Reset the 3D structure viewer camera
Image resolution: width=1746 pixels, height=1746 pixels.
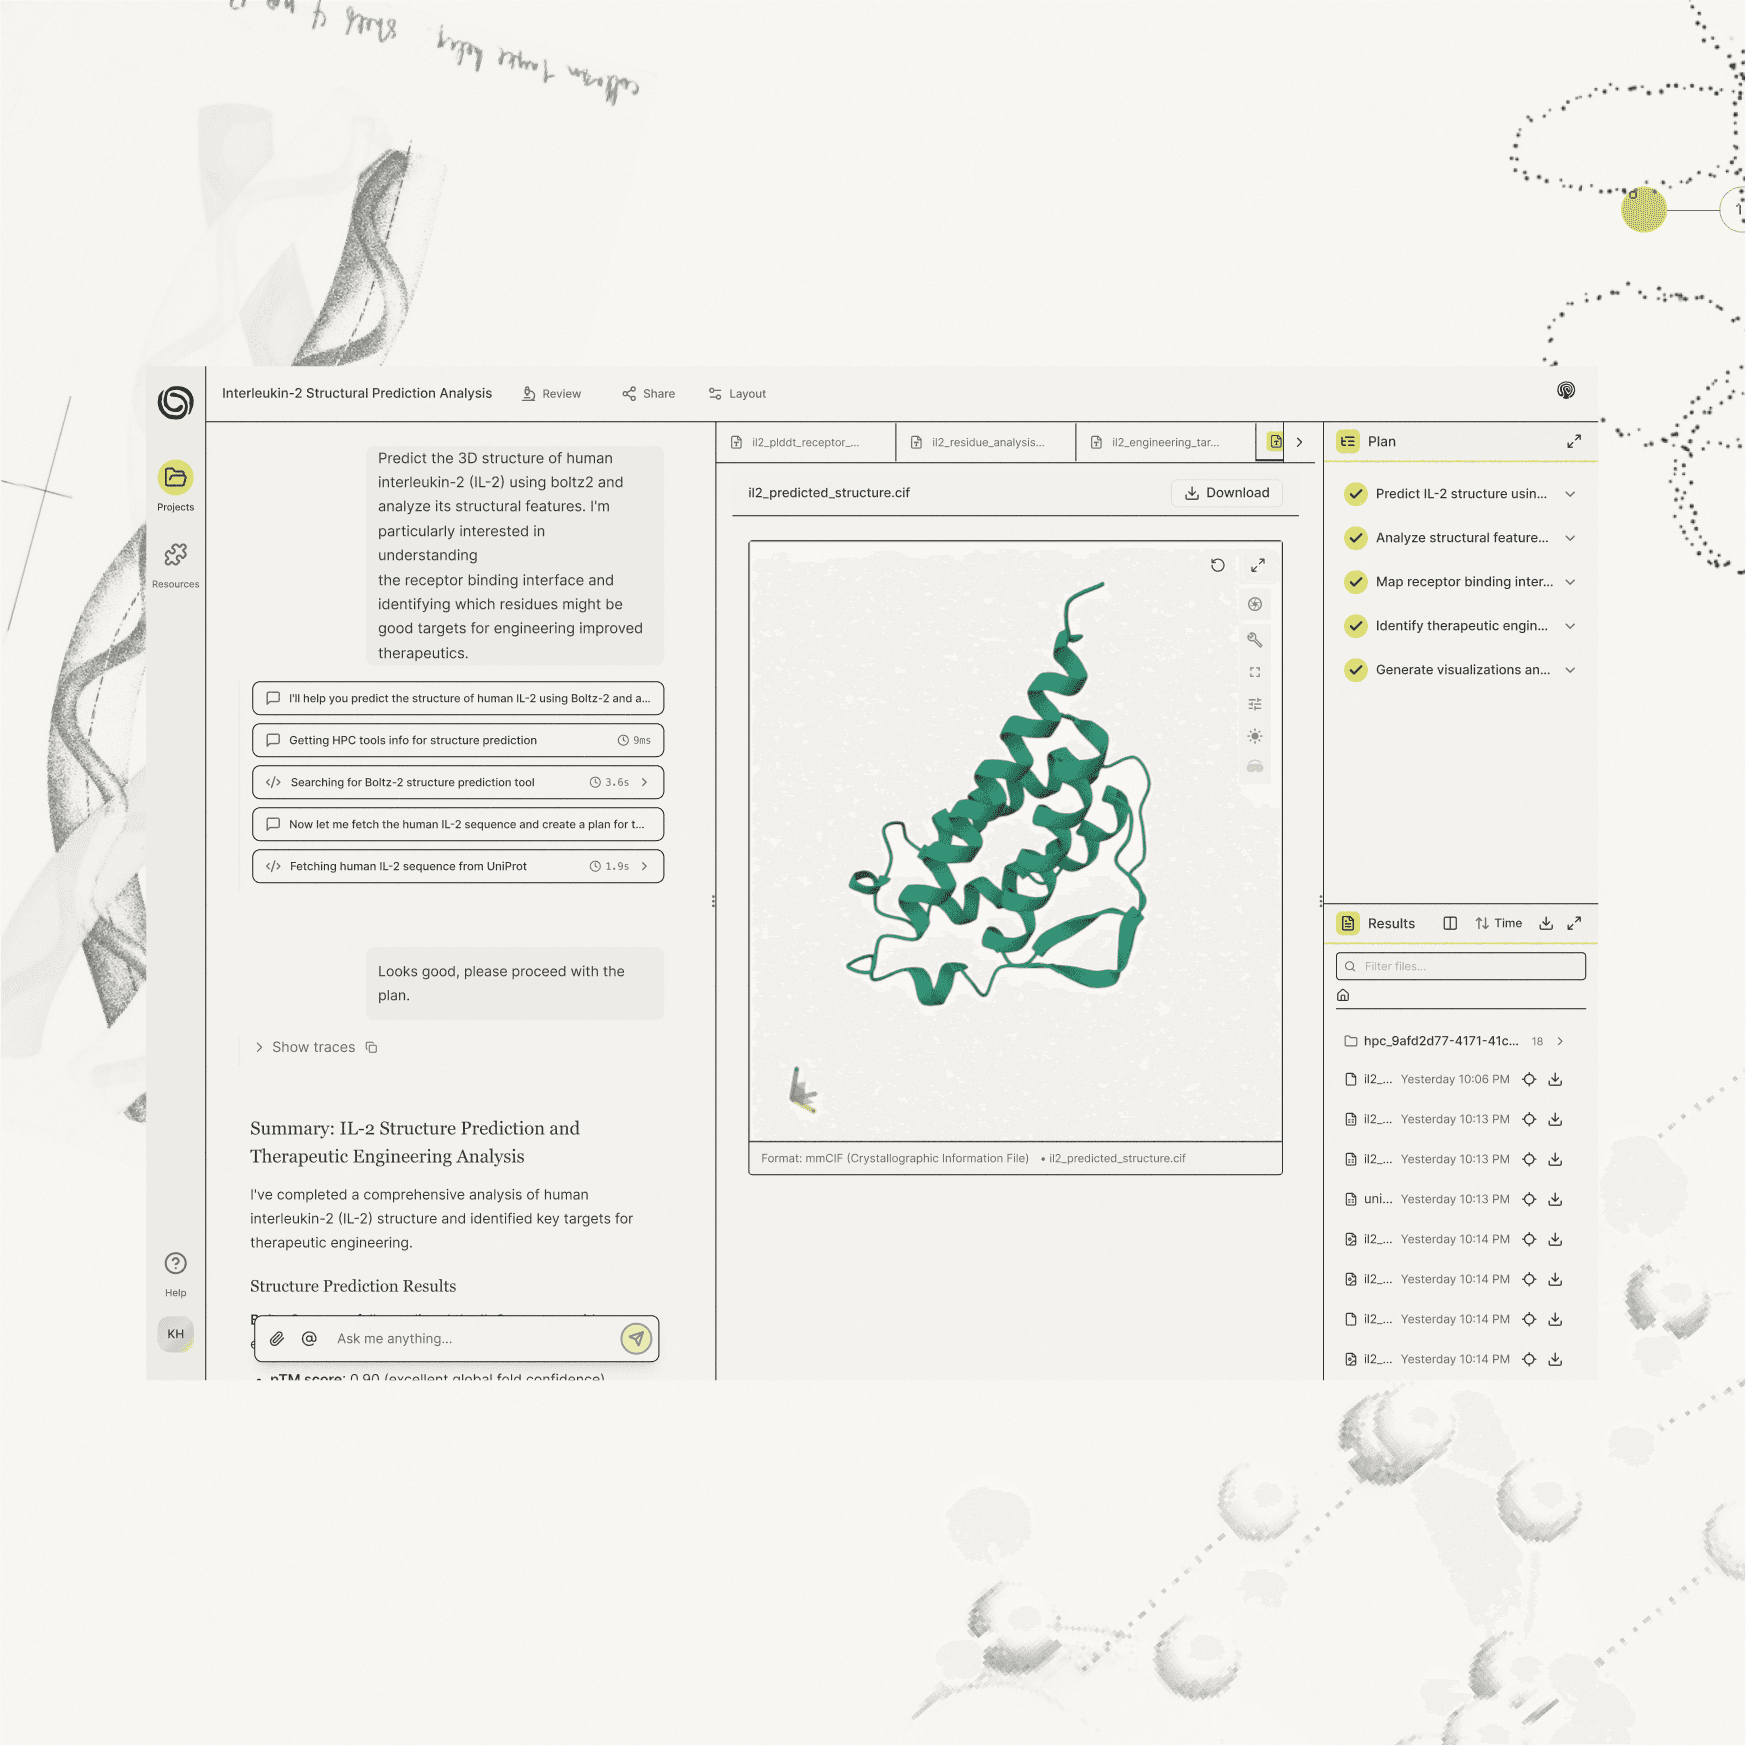1217,565
